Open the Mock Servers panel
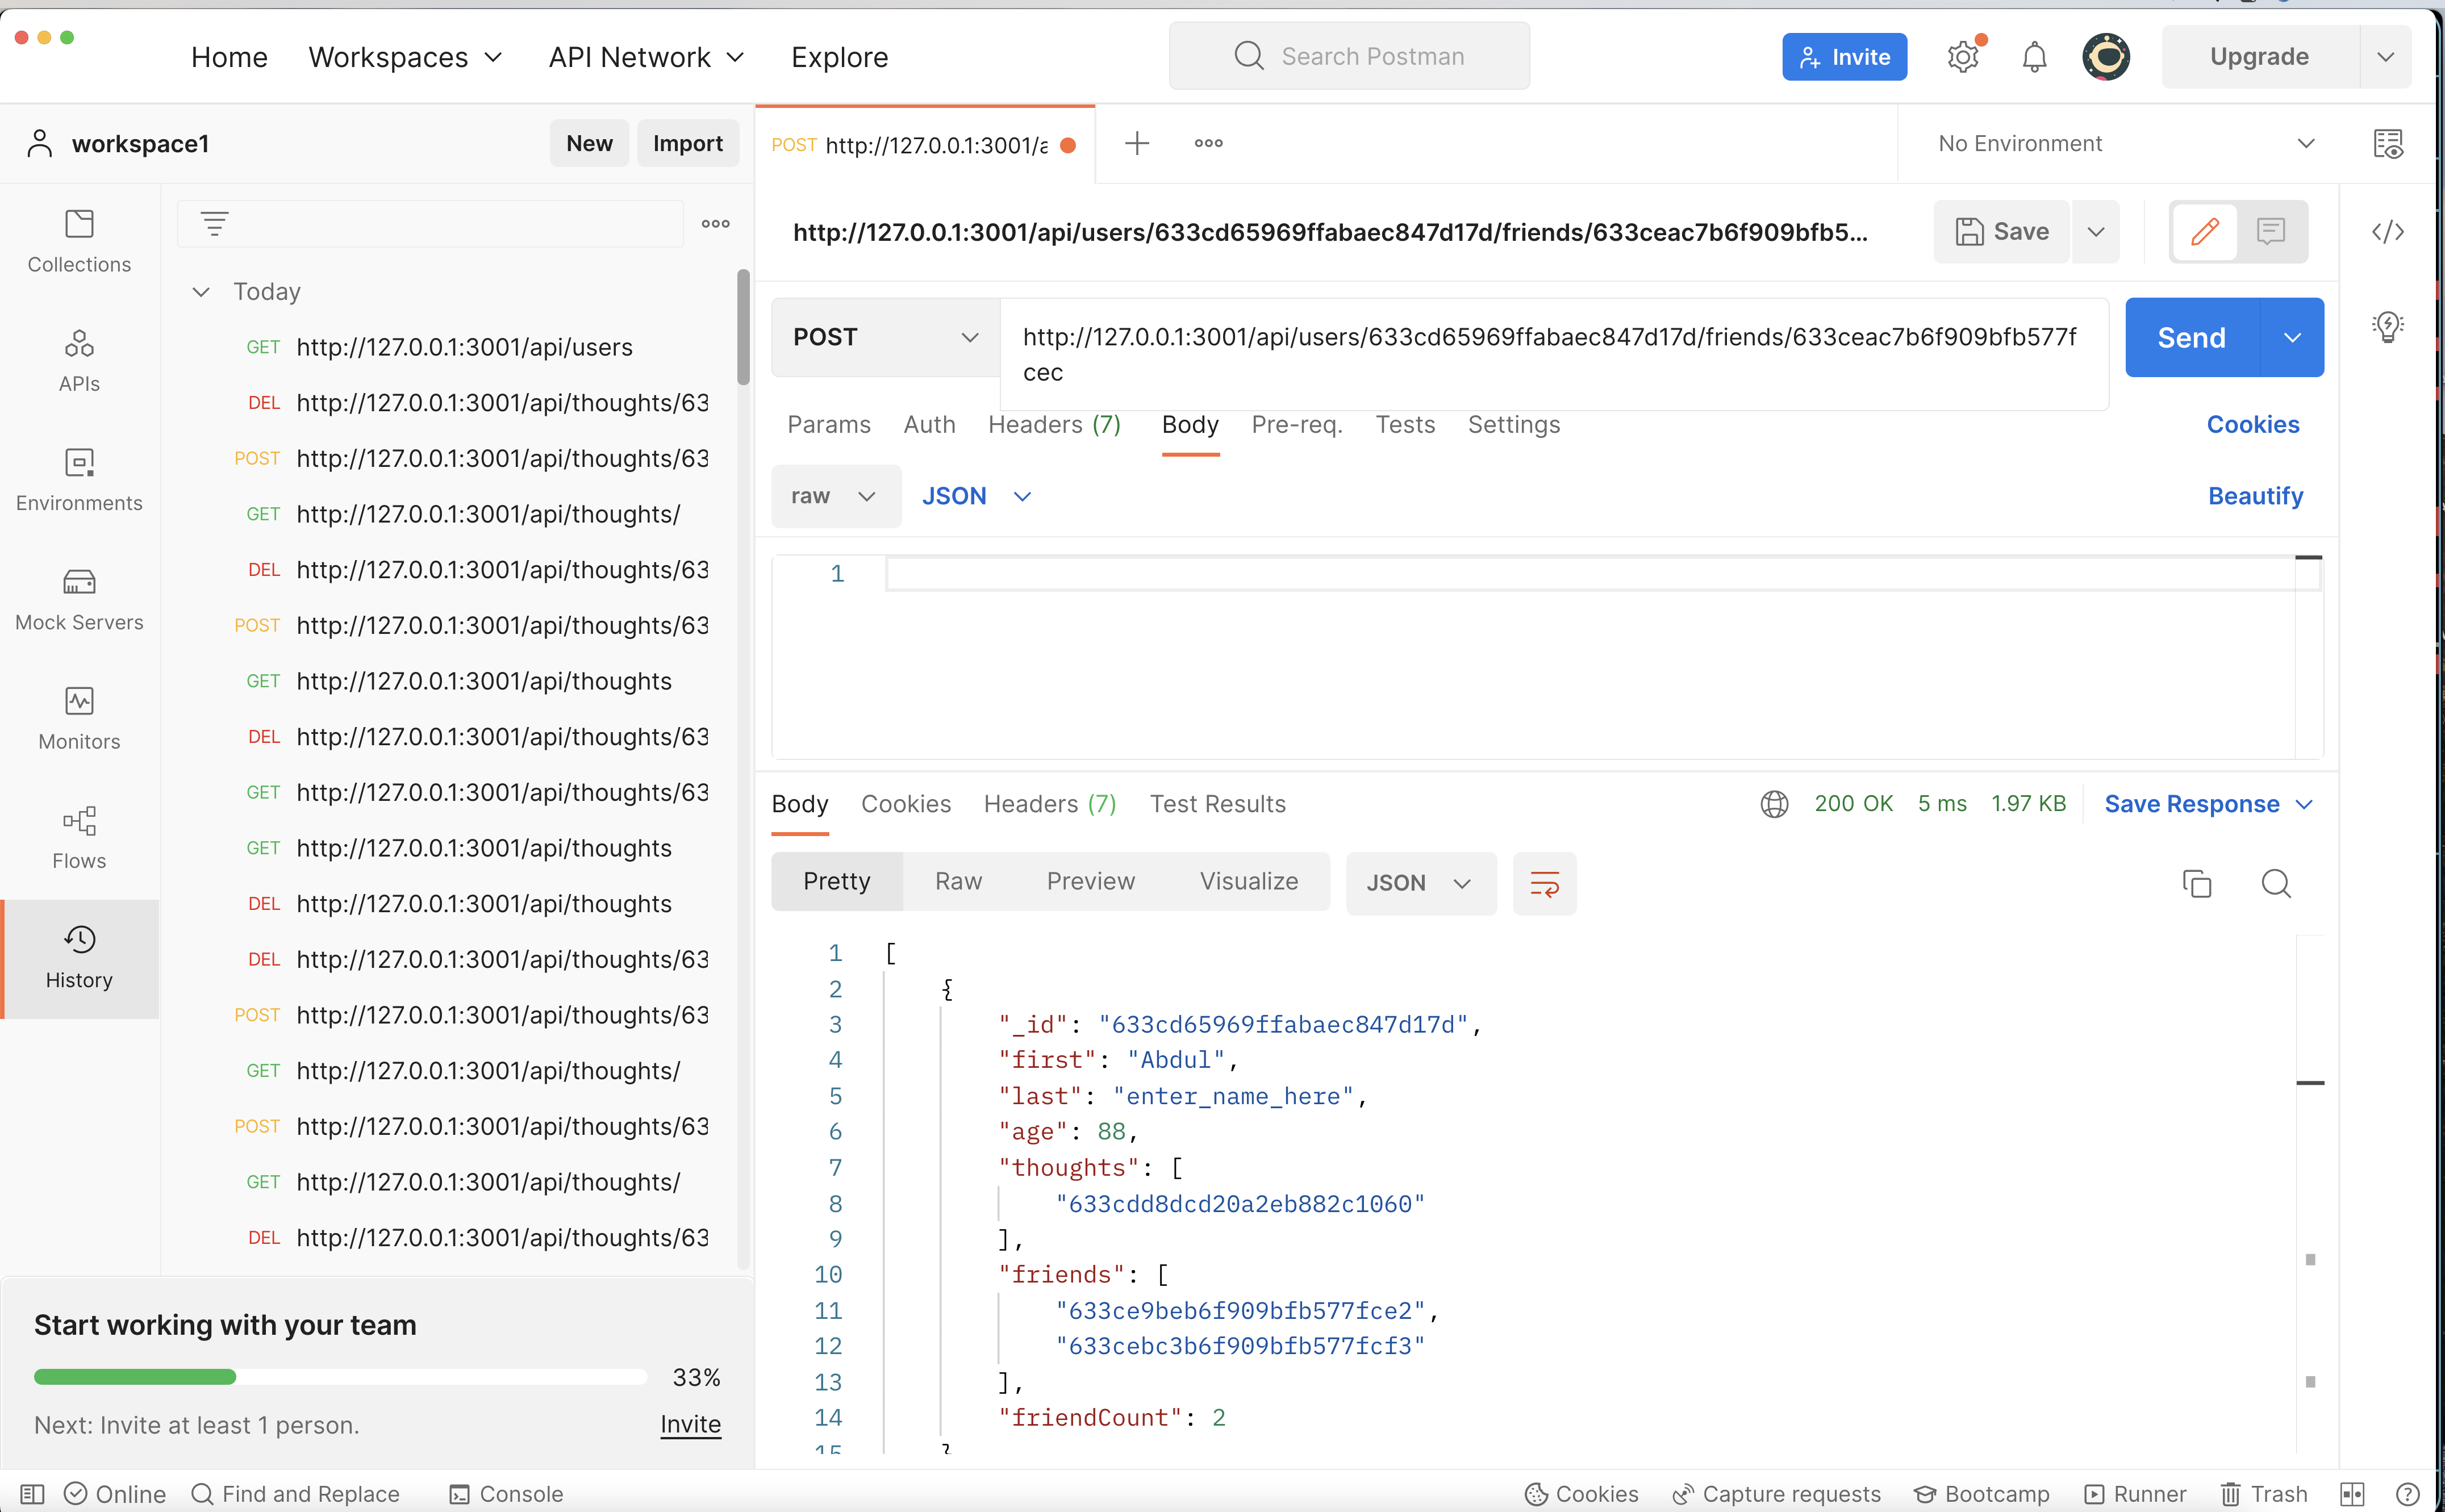 tap(79, 598)
